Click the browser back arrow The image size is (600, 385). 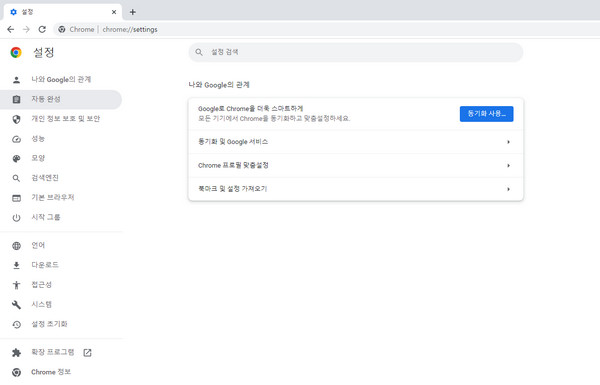coord(10,29)
